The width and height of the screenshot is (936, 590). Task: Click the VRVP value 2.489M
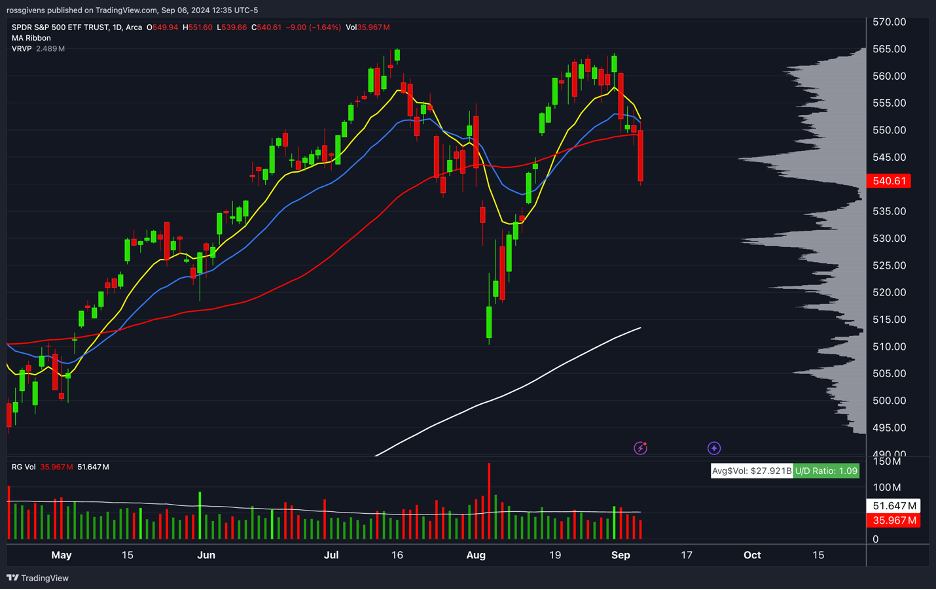point(50,48)
